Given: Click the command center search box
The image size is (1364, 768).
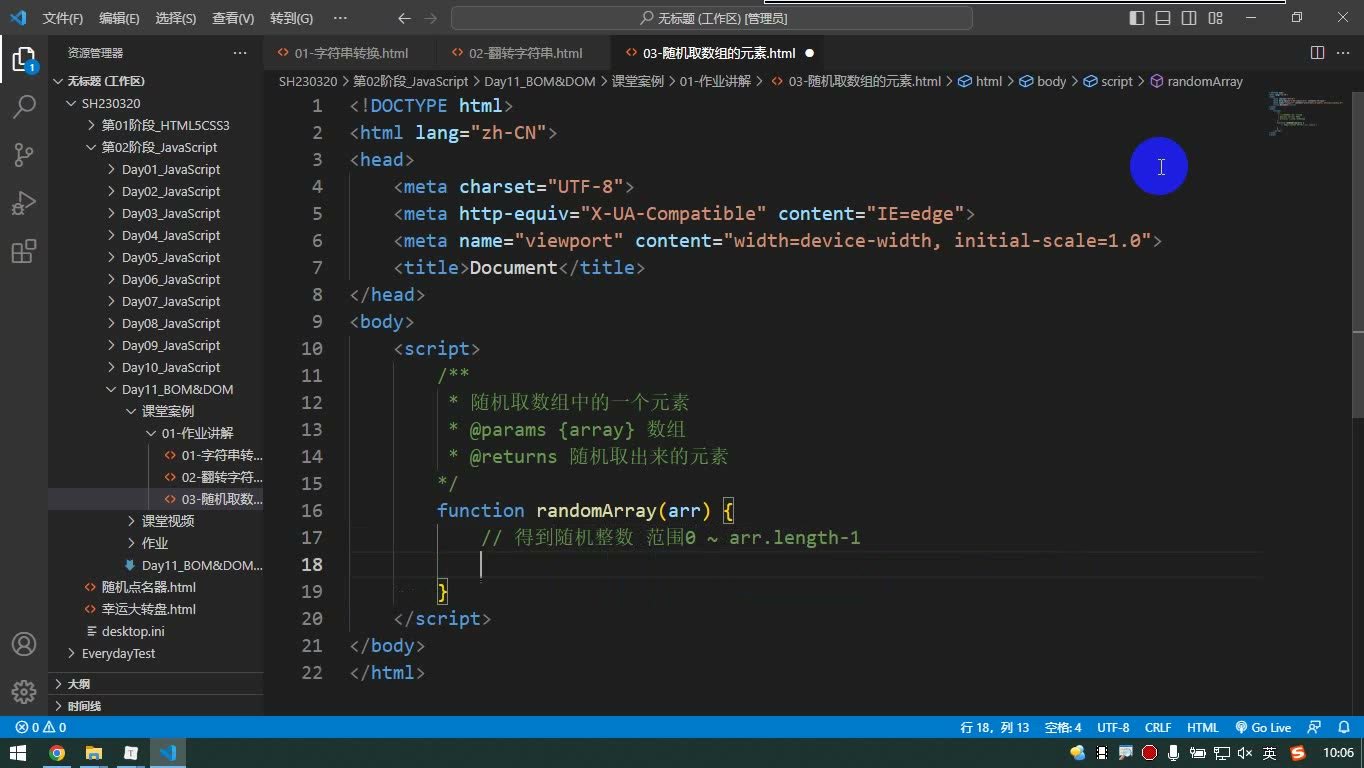Looking at the screenshot, I should point(712,18).
